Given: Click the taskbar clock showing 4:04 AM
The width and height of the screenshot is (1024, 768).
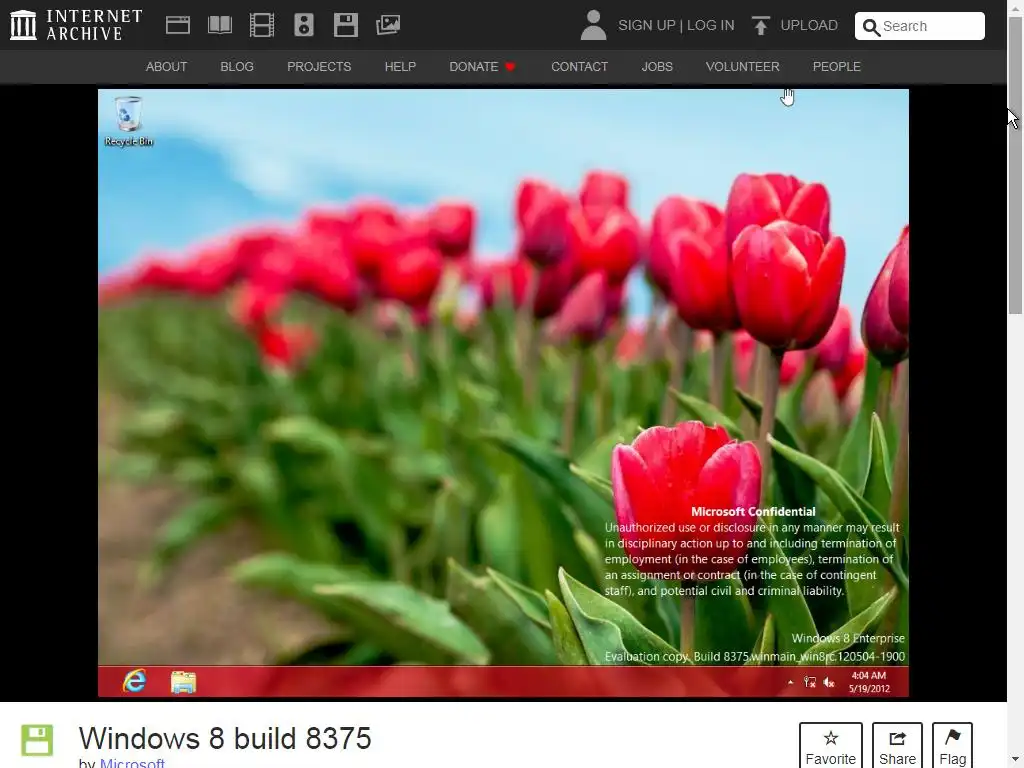Looking at the screenshot, I should (x=869, y=682).
